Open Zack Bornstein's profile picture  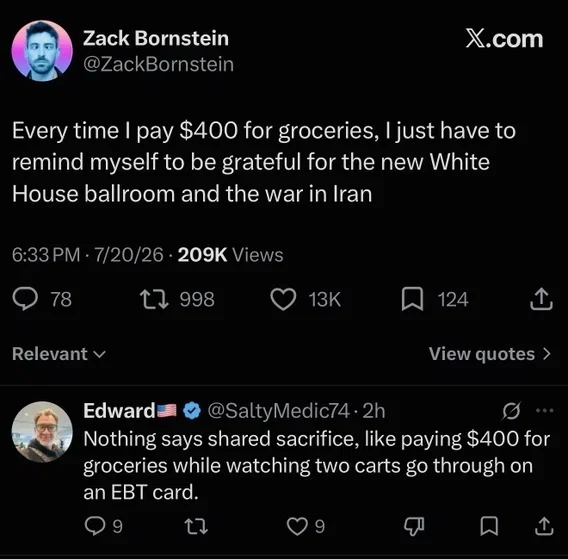pyautogui.click(x=42, y=51)
